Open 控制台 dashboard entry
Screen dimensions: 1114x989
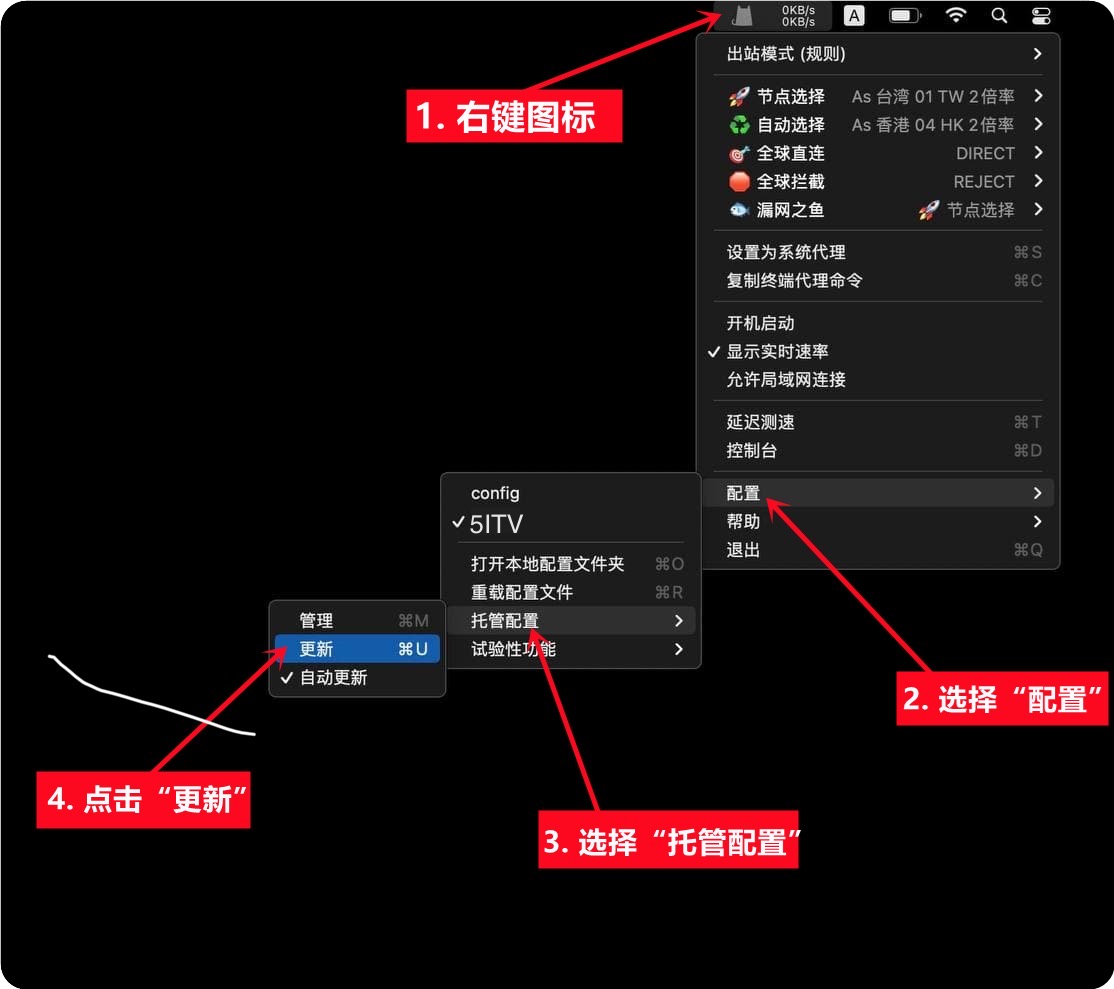[752, 451]
